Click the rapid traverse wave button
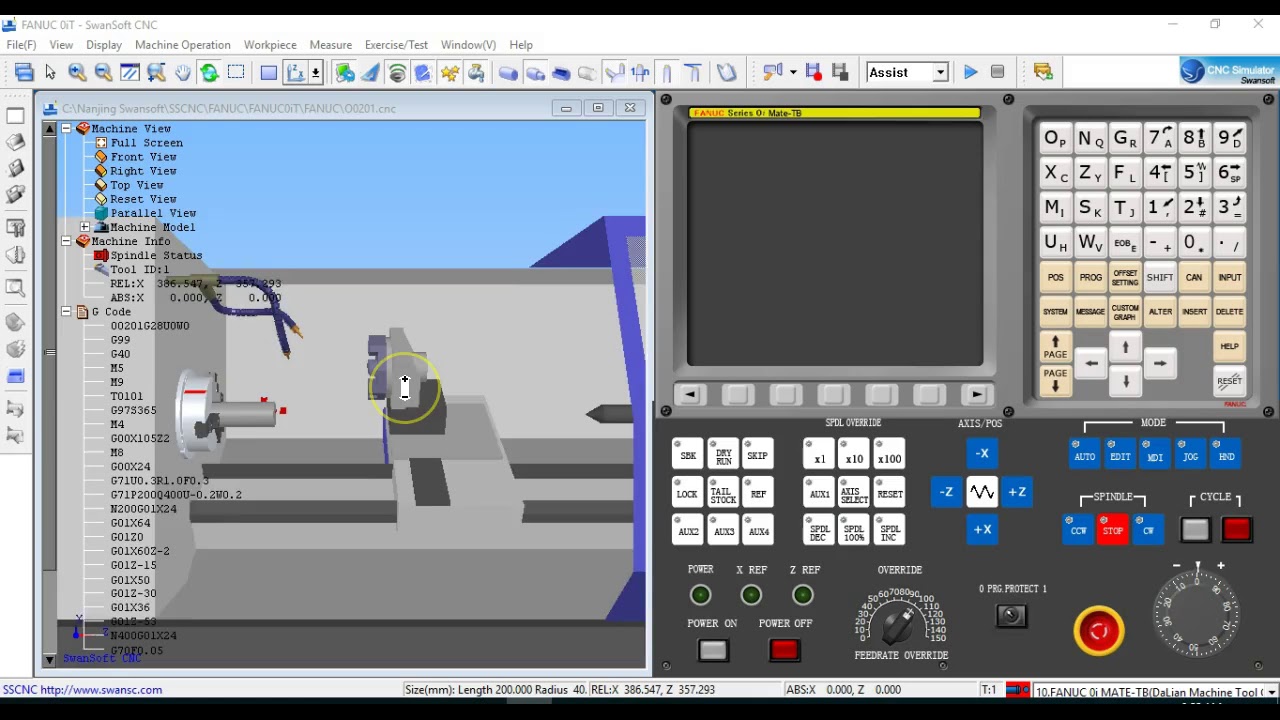1280x720 pixels. [x=982, y=491]
